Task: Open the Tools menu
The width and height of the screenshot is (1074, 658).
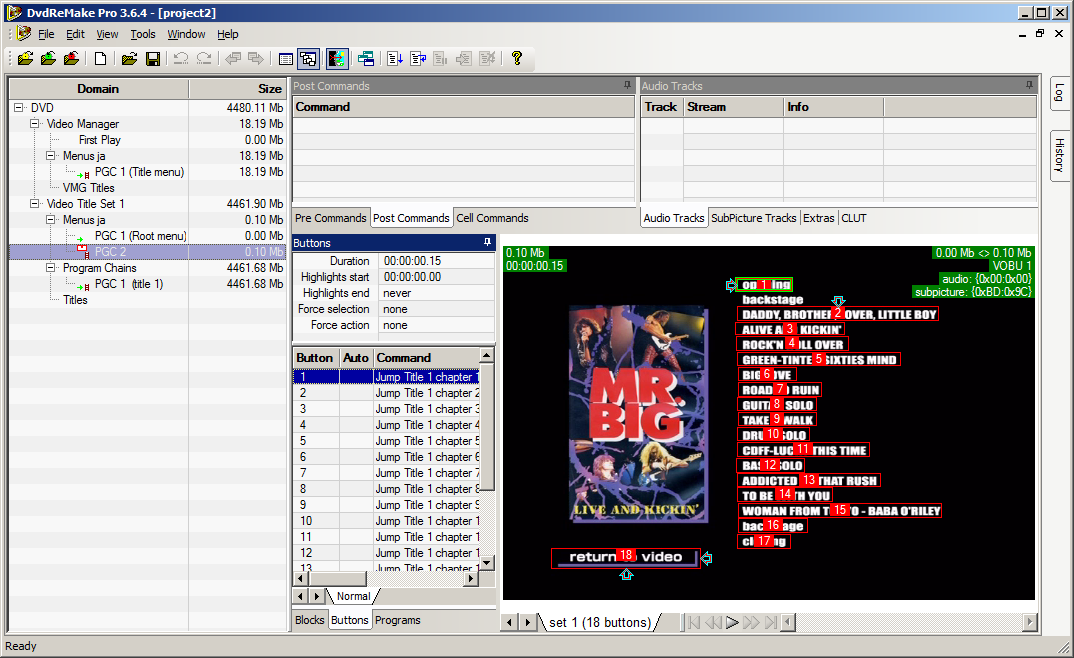Action: 142,34
